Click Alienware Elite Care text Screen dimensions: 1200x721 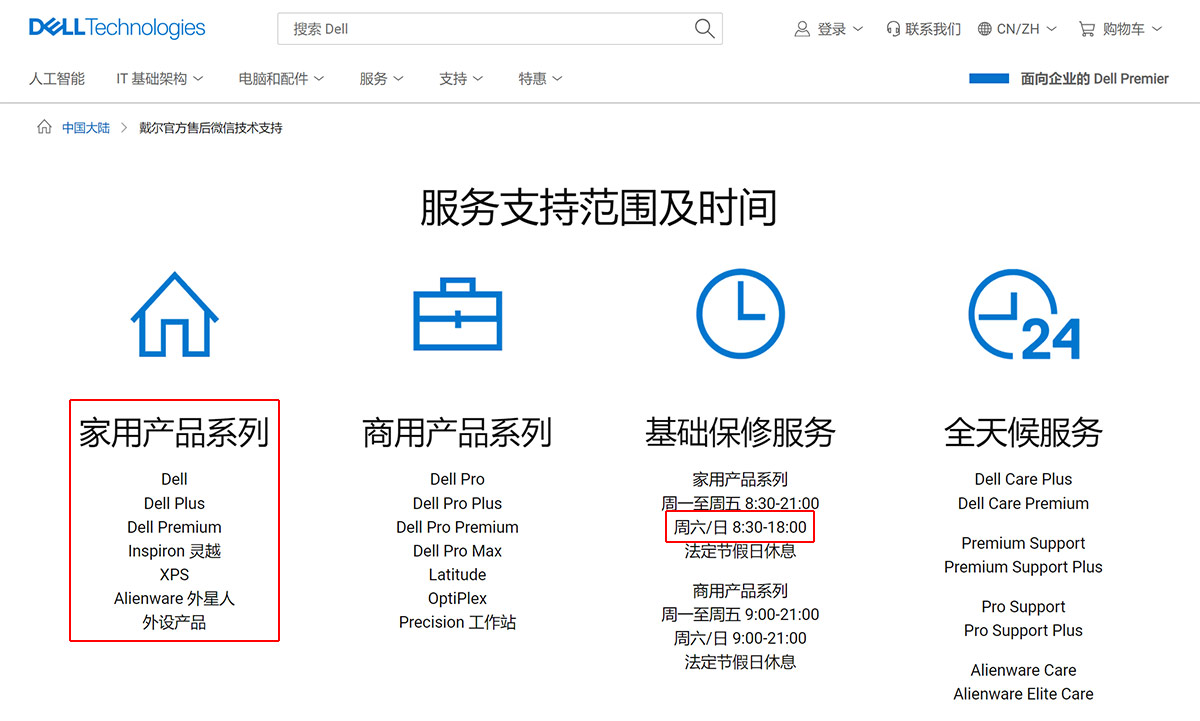pos(1023,694)
